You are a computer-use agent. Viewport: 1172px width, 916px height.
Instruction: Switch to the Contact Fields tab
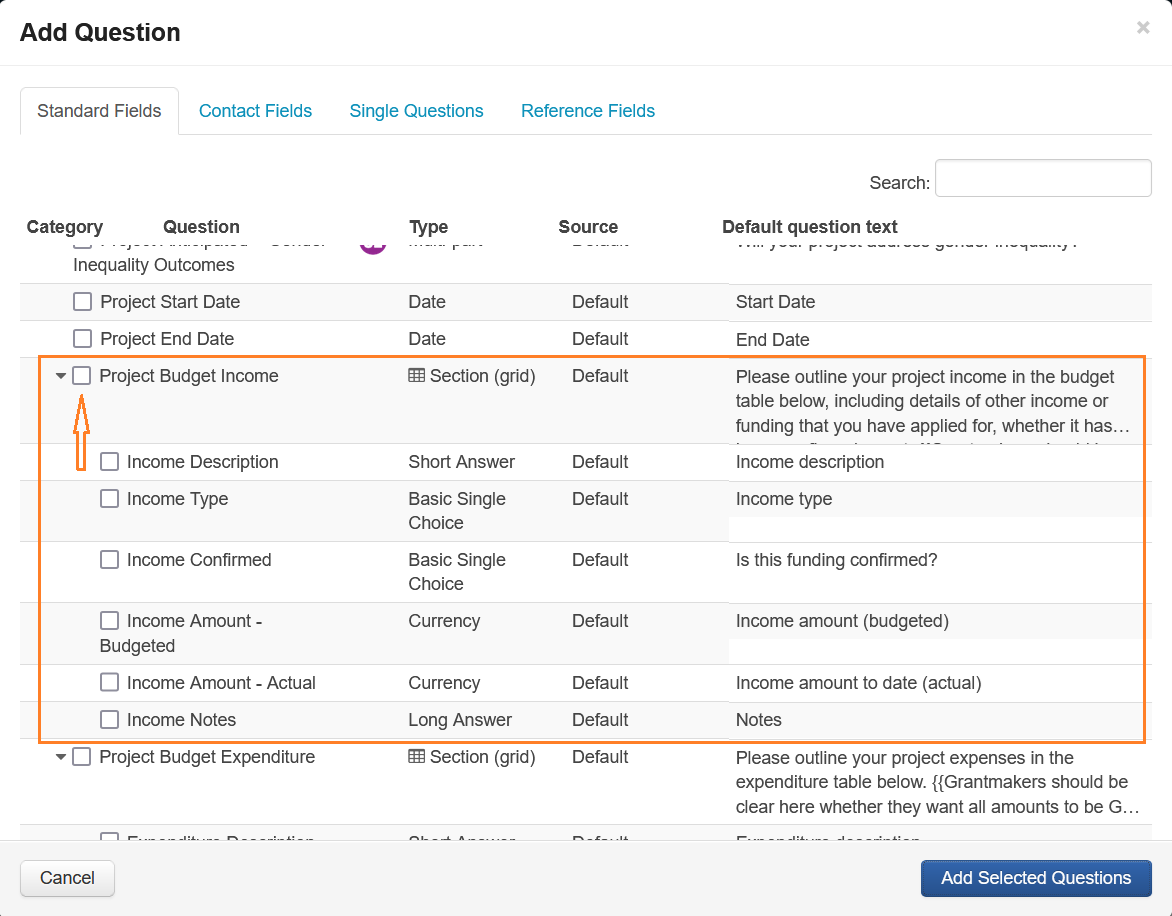click(255, 111)
